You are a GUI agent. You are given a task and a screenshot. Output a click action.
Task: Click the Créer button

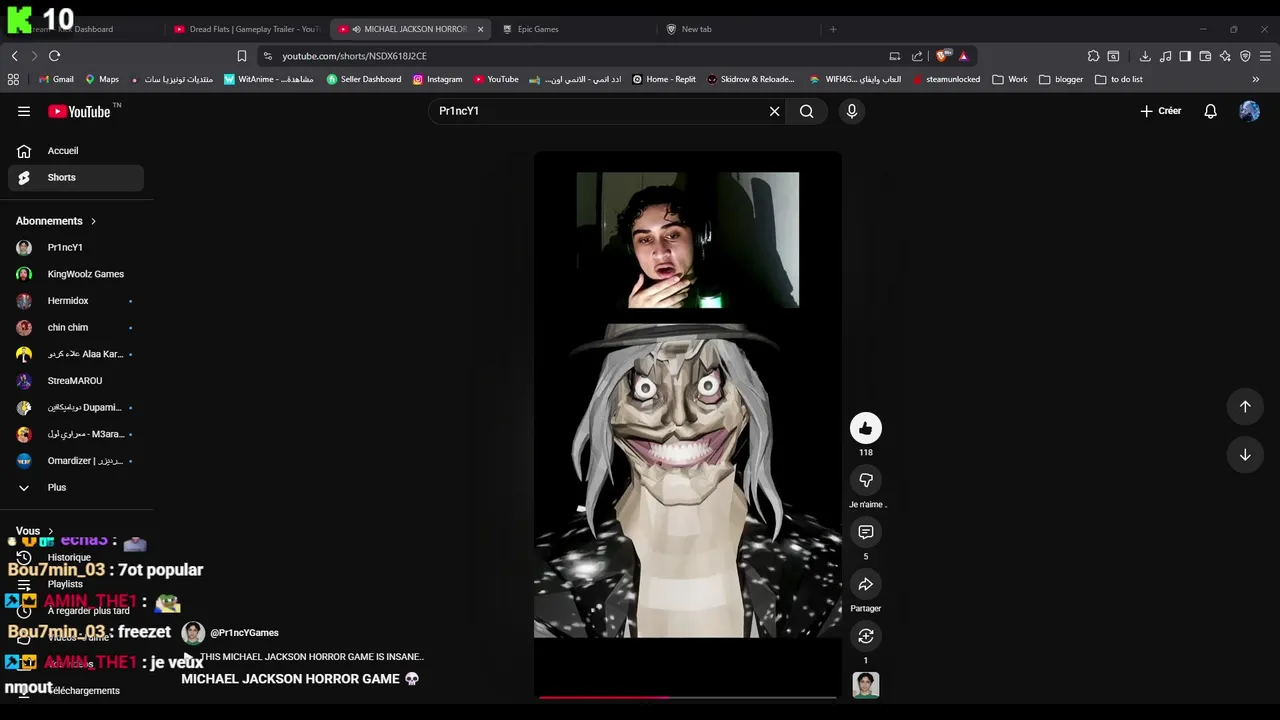click(1161, 111)
